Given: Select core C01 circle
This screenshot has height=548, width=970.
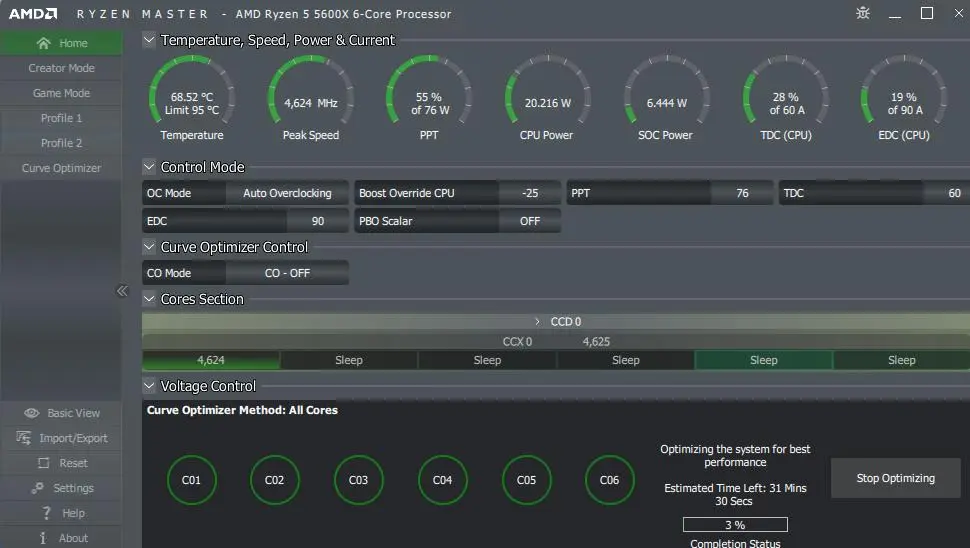Looking at the screenshot, I should click(x=192, y=480).
